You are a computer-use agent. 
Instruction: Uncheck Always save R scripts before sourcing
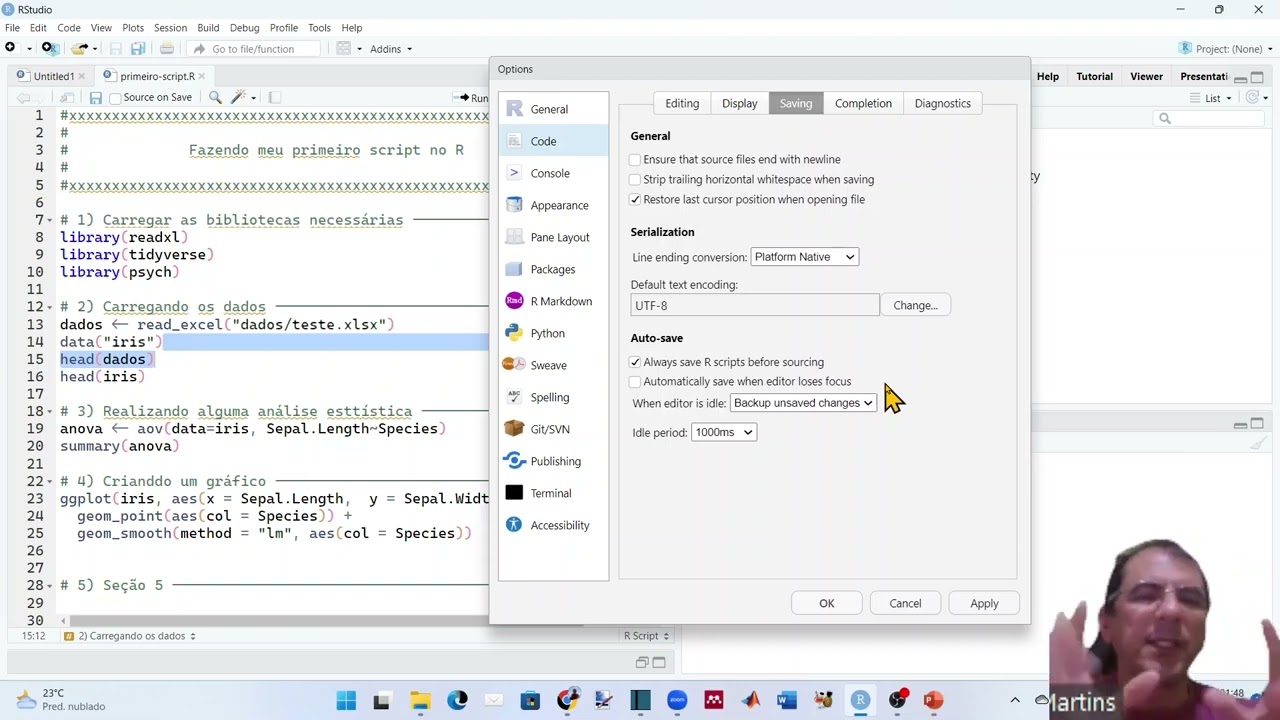[x=635, y=362]
